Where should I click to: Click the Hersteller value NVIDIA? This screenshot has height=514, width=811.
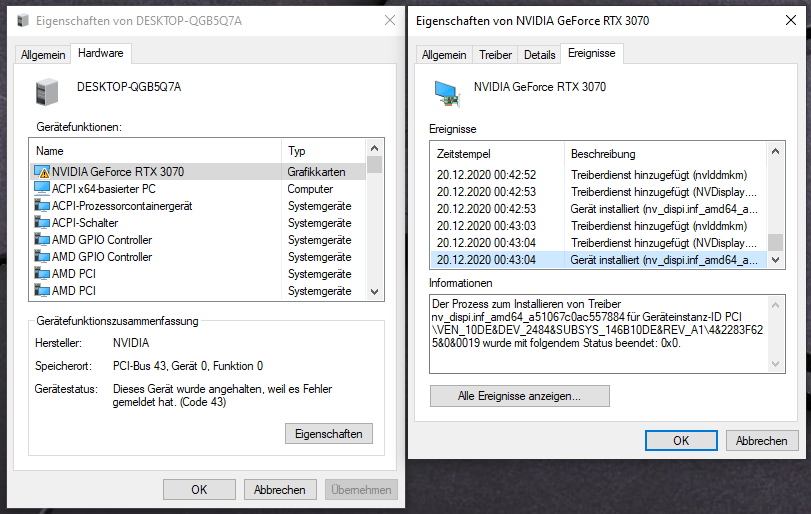pyautogui.click(x=131, y=343)
